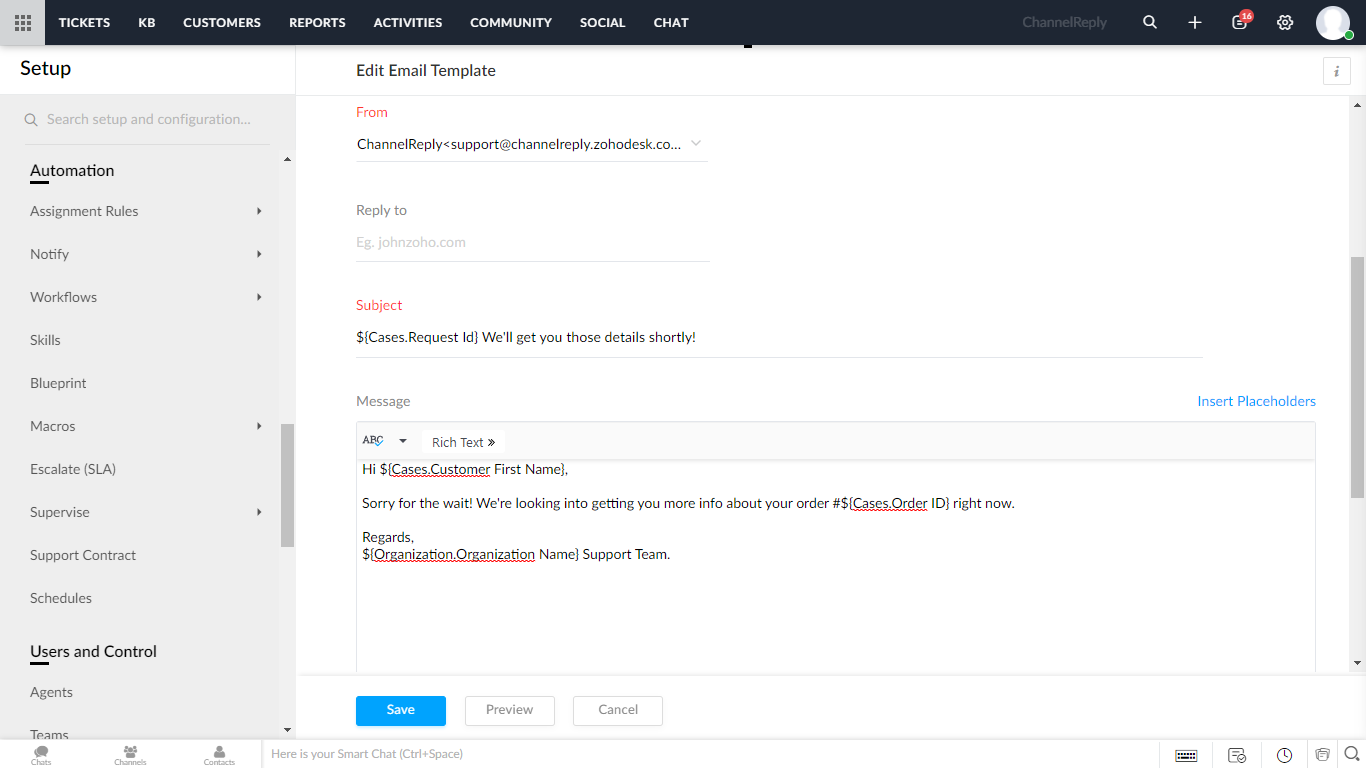
Task: Click the Cancel button
Action: pos(618,710)
